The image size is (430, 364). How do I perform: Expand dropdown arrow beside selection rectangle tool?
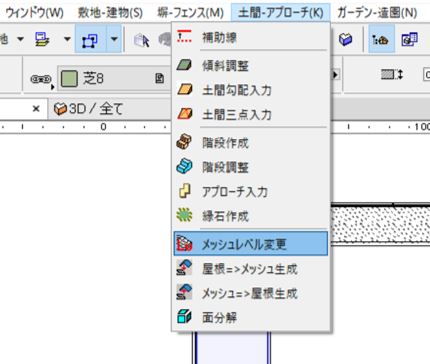[114, 39]
